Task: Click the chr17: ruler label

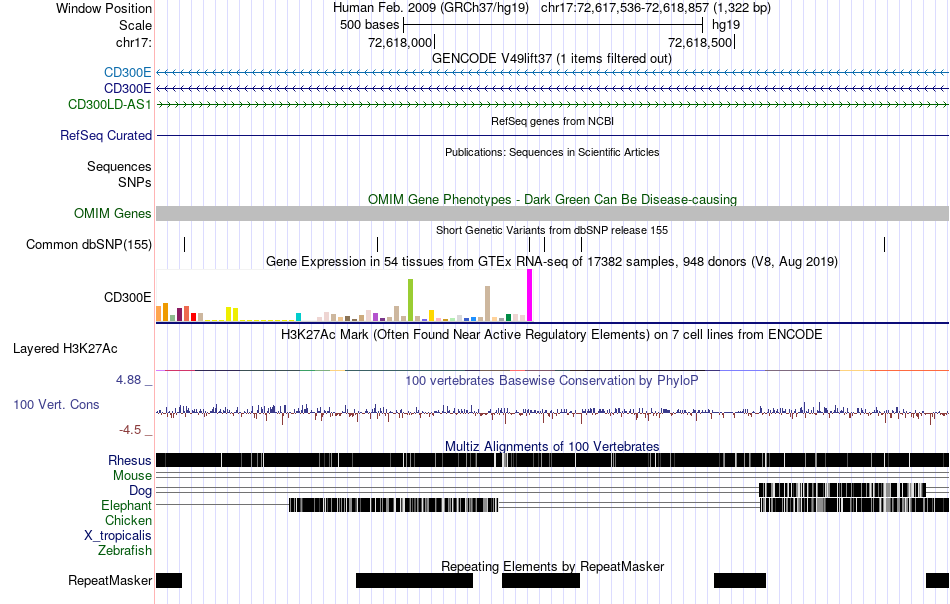Action: tap(133, 42)
